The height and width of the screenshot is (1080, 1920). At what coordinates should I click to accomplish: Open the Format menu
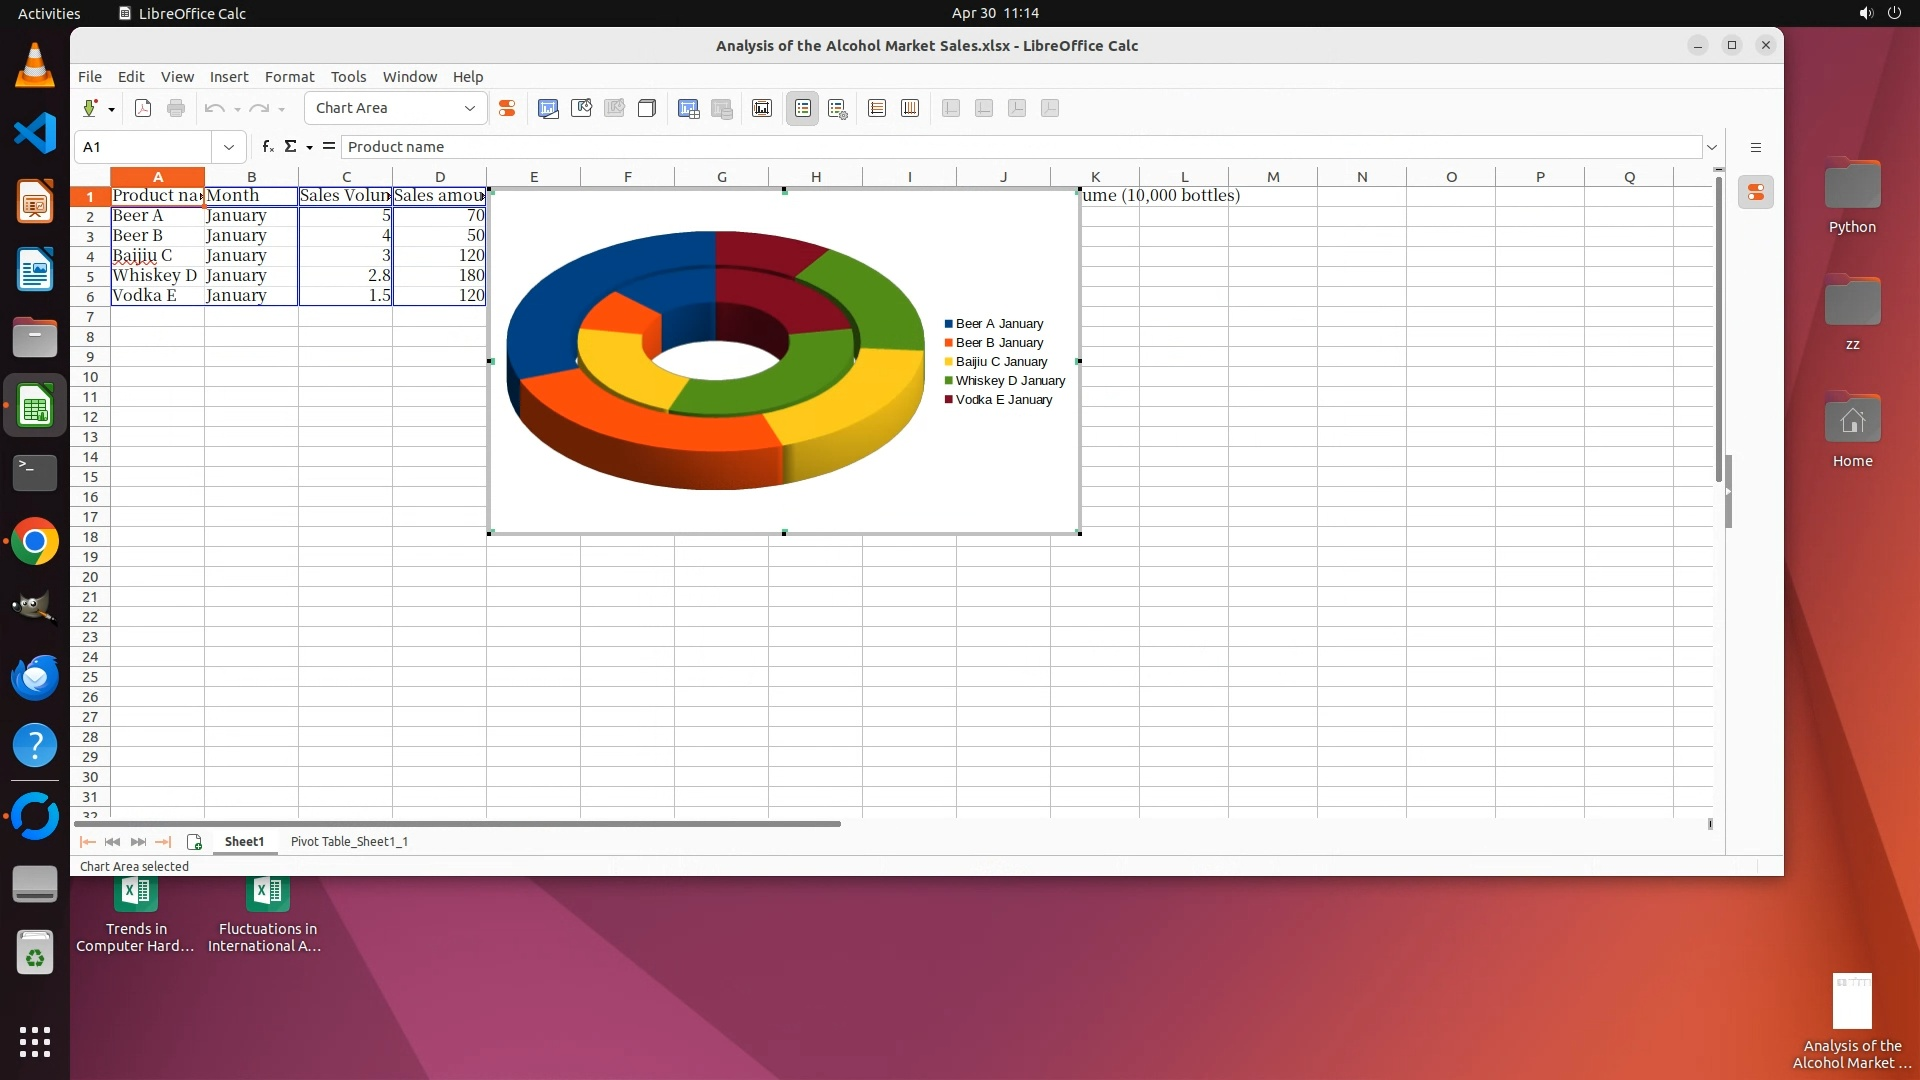(289, 77)
